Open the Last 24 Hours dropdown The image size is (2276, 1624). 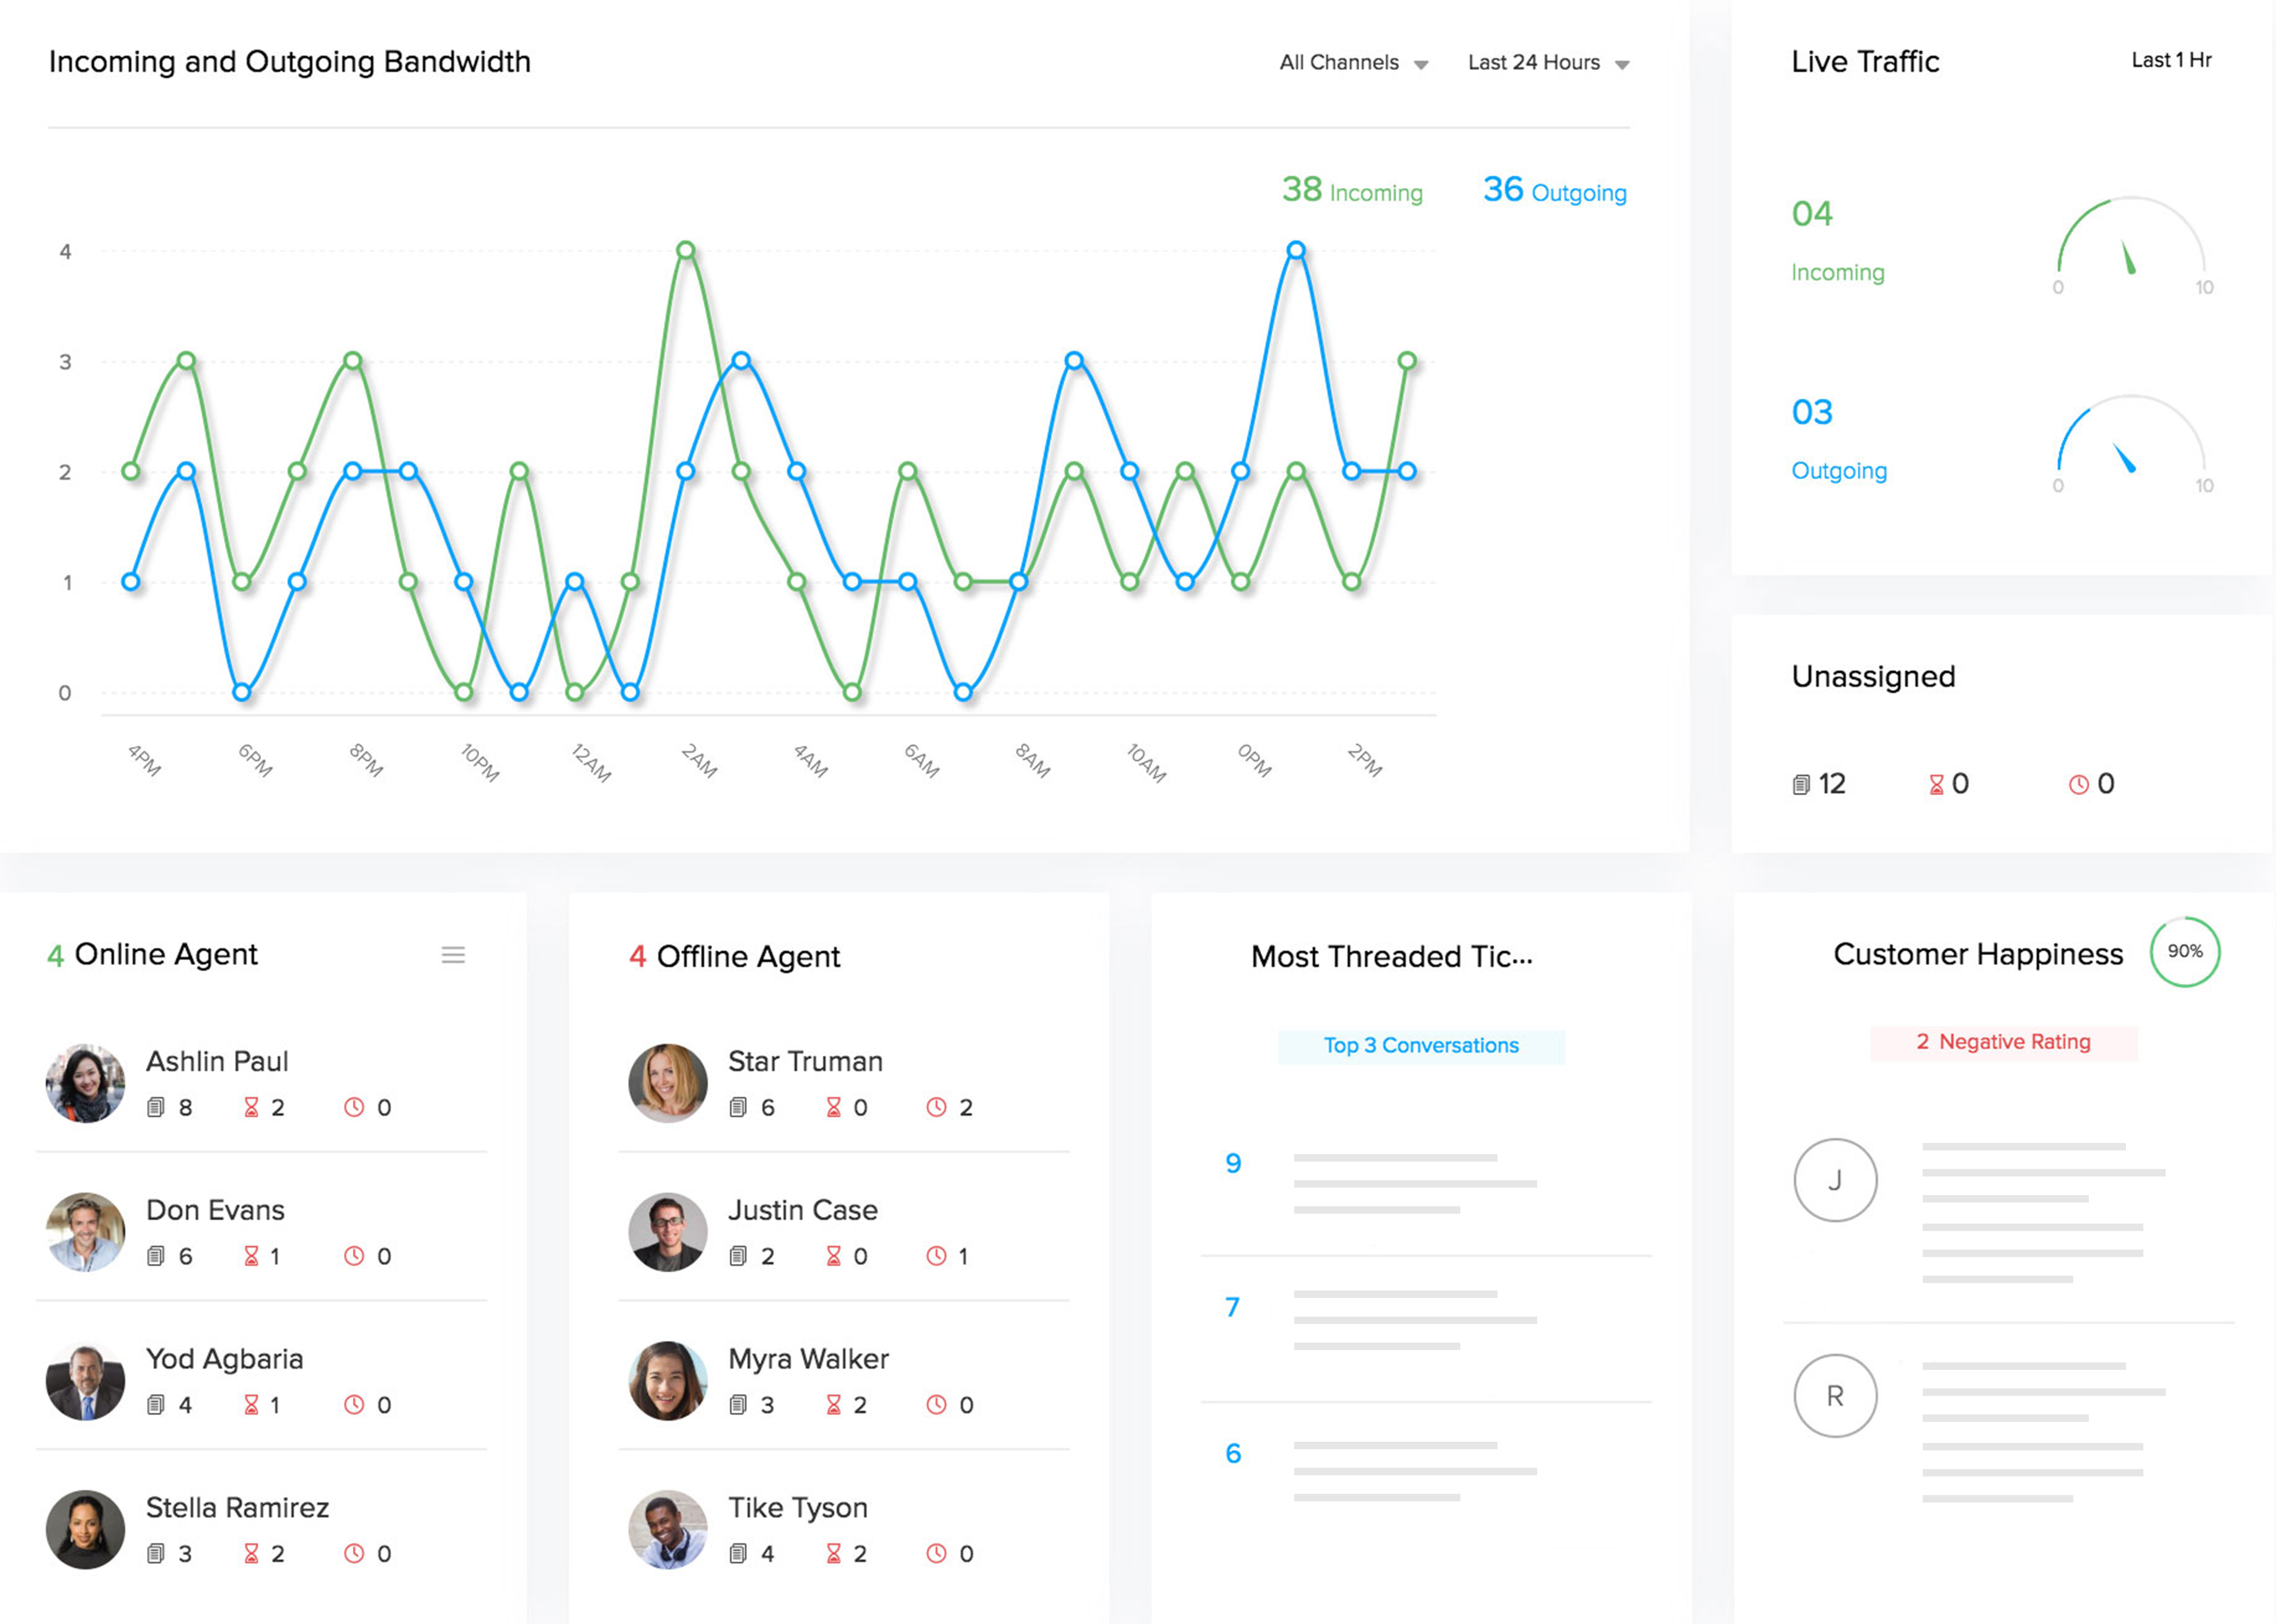pyautogui.click(x=1548, y=63)
